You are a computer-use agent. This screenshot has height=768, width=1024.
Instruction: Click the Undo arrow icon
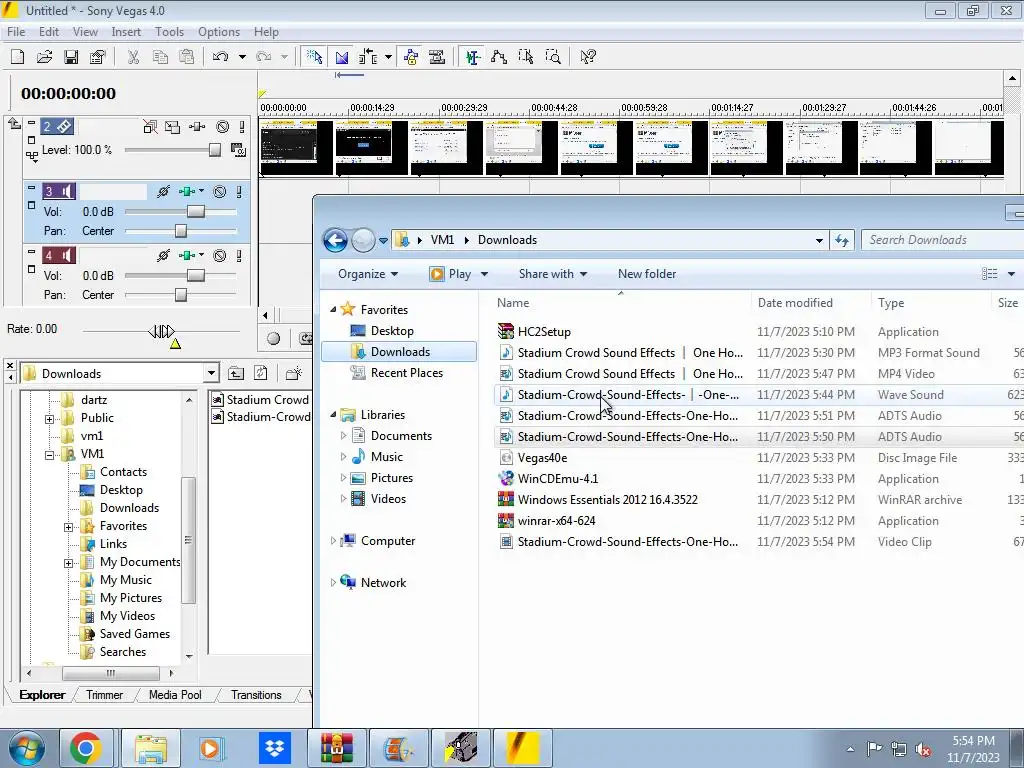coord(220,57)
